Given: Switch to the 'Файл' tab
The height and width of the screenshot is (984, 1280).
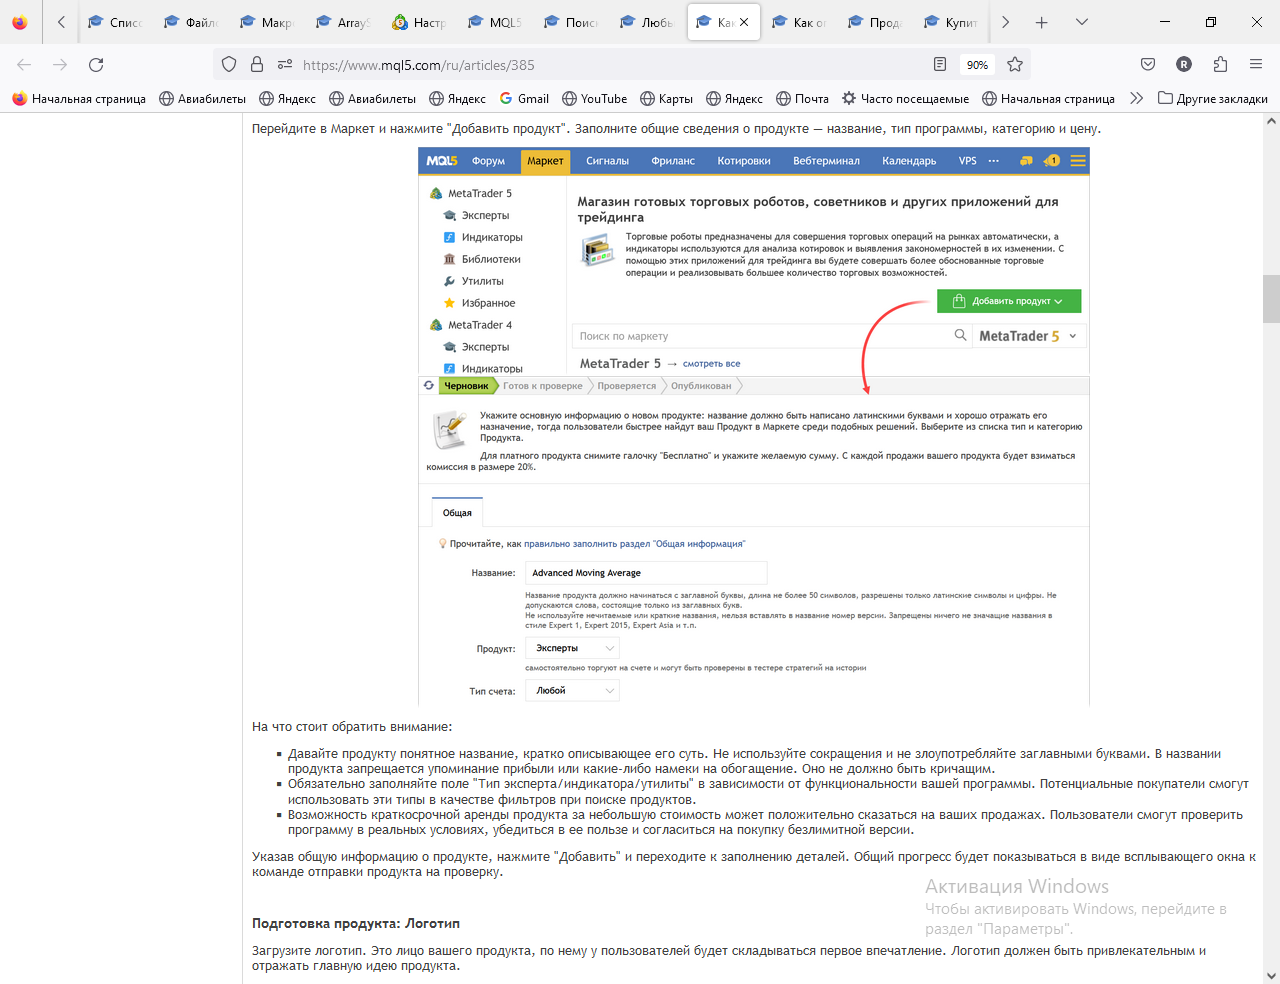Looking at the screenshot, I should click(x=192, y=22).
